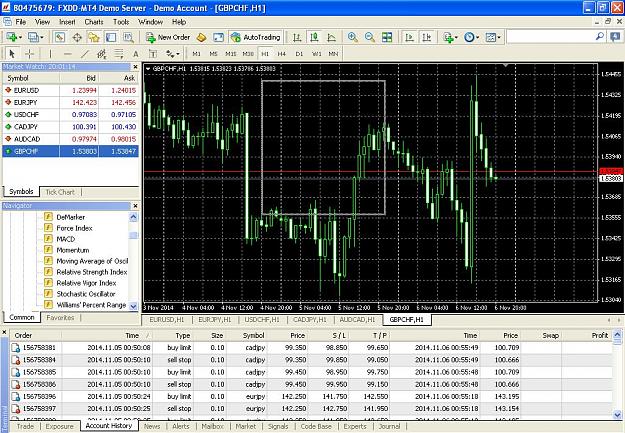
Task: Select Candlesticks chart display icon
Action: pyautogui.click(x=314, y=37)
